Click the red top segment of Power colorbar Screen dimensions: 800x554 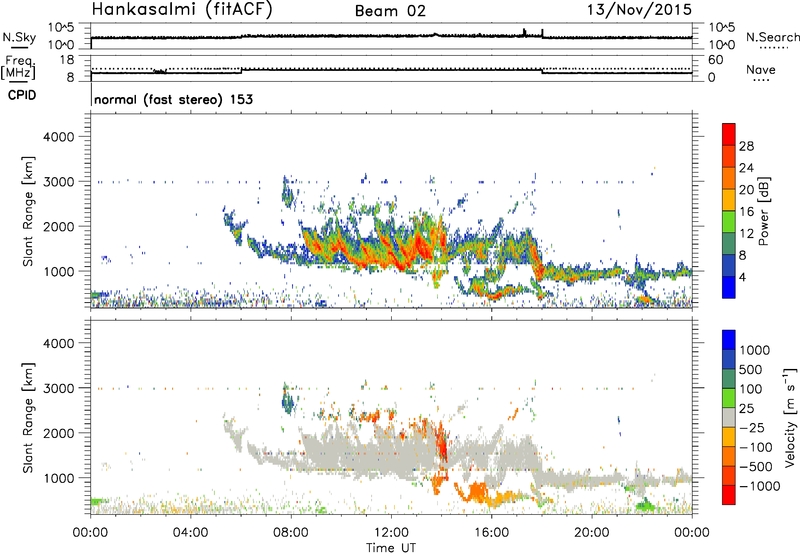click(x=729, y=134)
